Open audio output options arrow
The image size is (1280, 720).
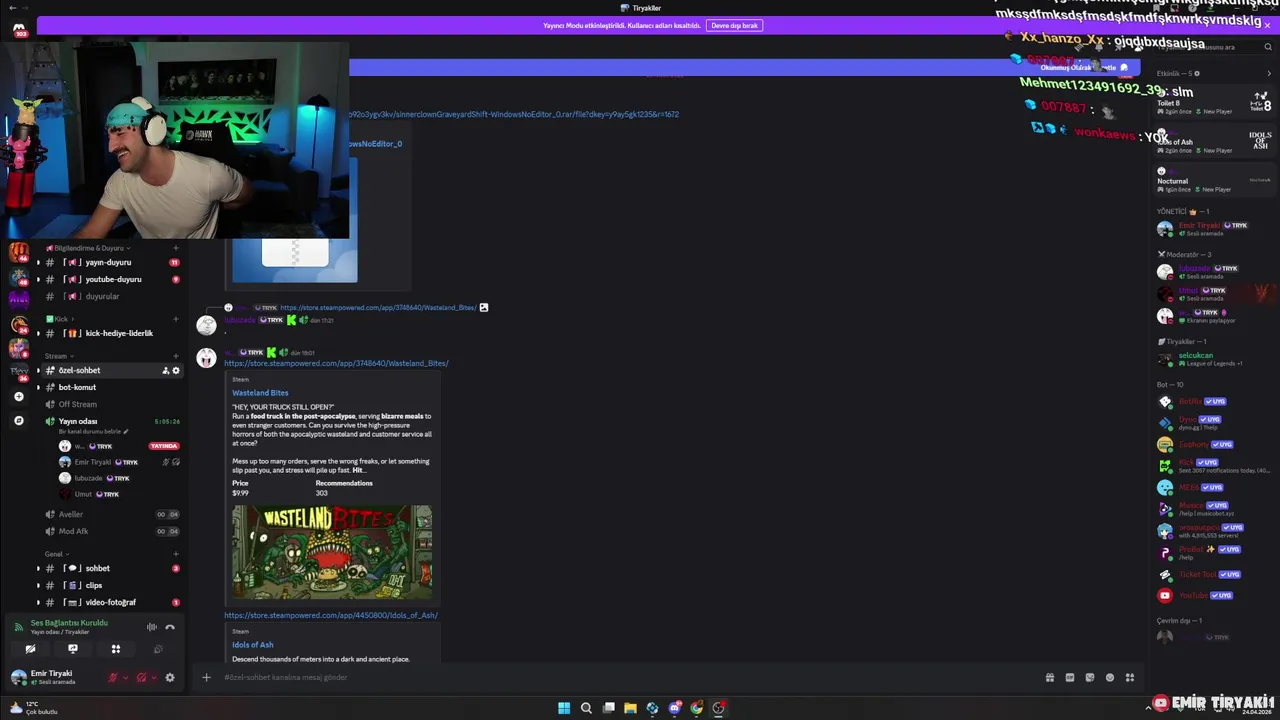point(153,678)
